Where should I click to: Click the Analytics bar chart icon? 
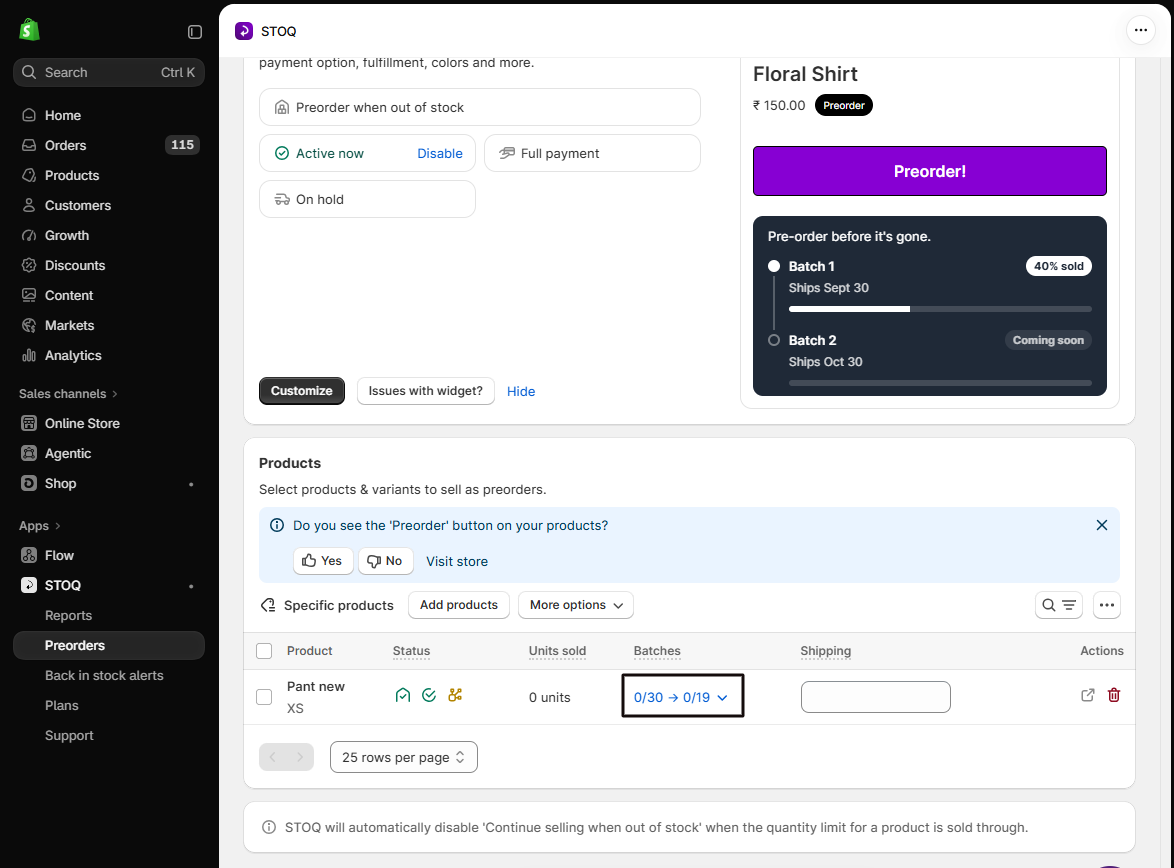[28, 355]
